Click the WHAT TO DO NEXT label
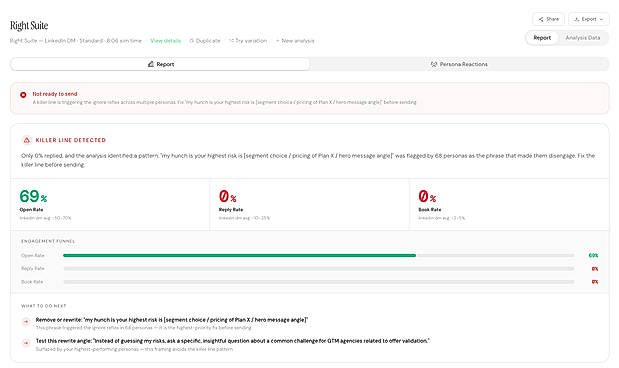This screenshot has width=619, height=368. pyautogui.click(x=44, y=306)
